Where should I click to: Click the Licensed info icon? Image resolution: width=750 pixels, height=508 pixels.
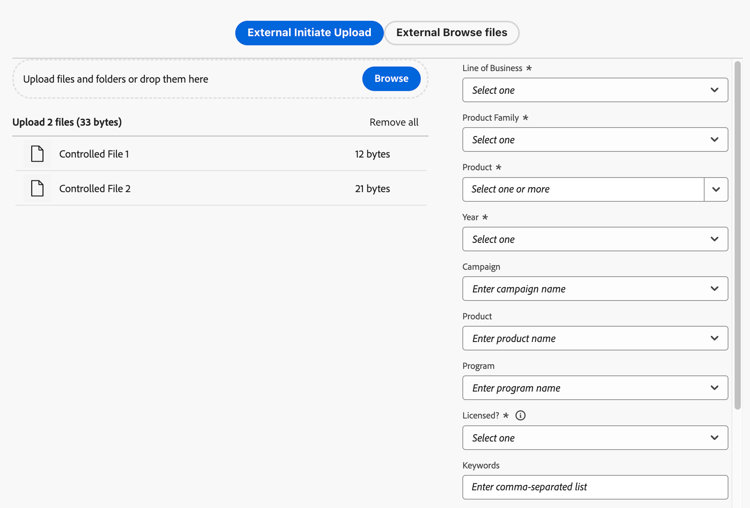point(520,415)
